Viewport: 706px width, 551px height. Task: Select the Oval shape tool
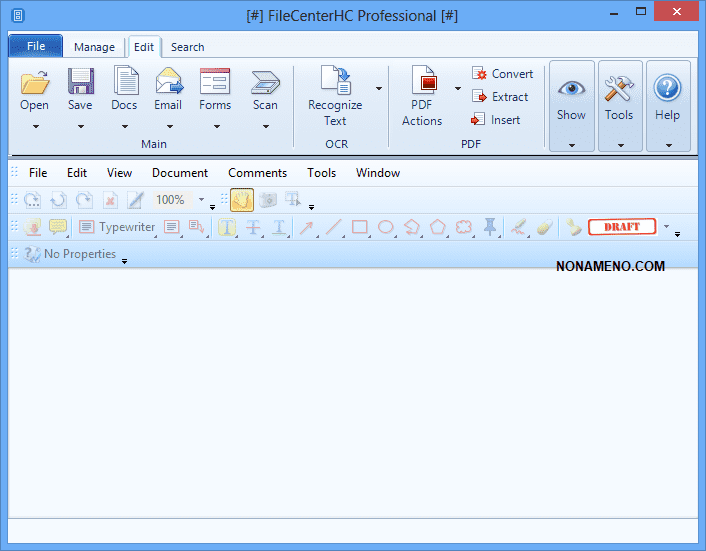[x=386, y=227]
